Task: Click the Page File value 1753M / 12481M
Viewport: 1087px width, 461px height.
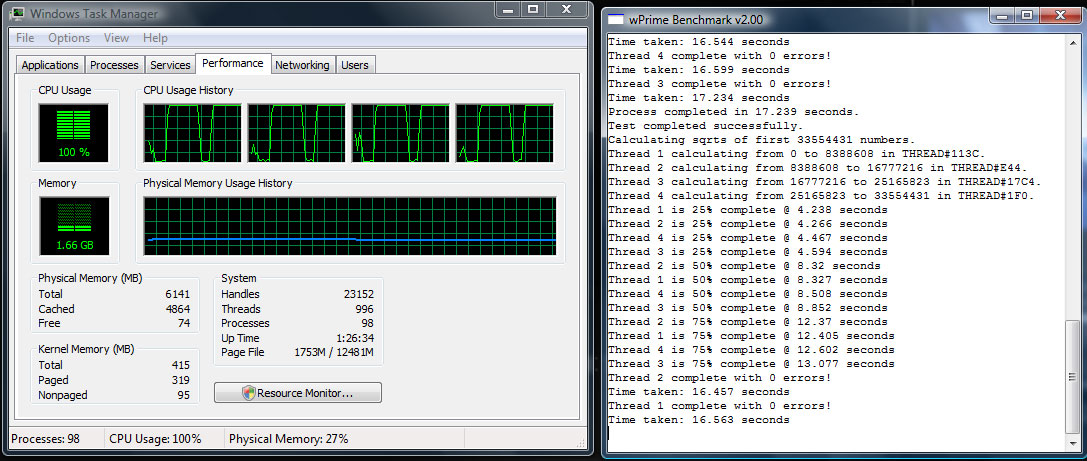Action: pos(334,353)
